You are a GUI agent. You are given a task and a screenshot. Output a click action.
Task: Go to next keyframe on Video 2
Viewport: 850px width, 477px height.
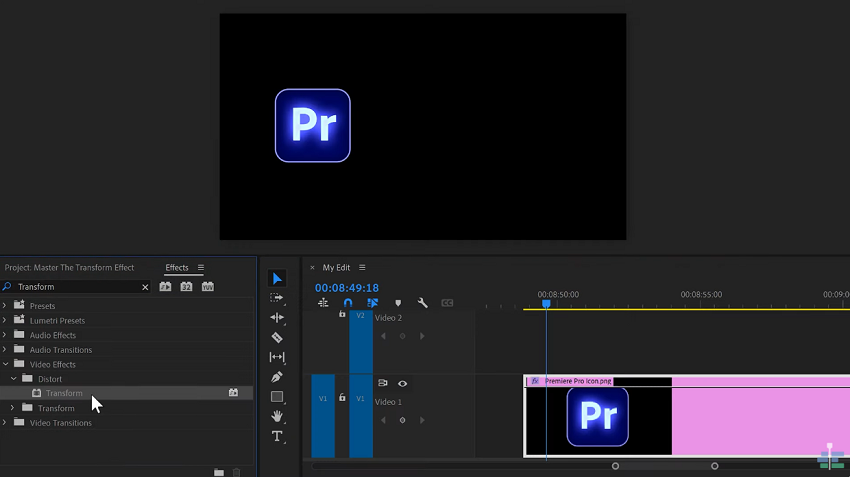click(x=422, y=336)
